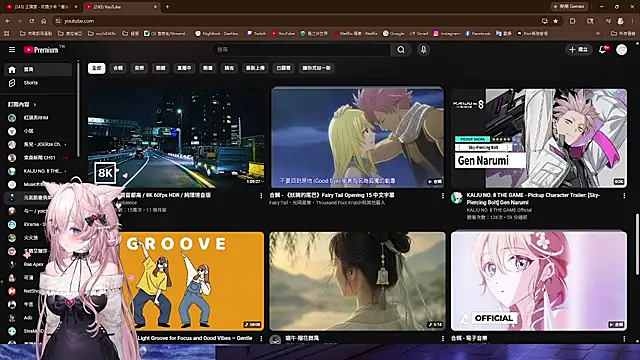
Task: Open the notifications bell
Action: tap(602, 49)
